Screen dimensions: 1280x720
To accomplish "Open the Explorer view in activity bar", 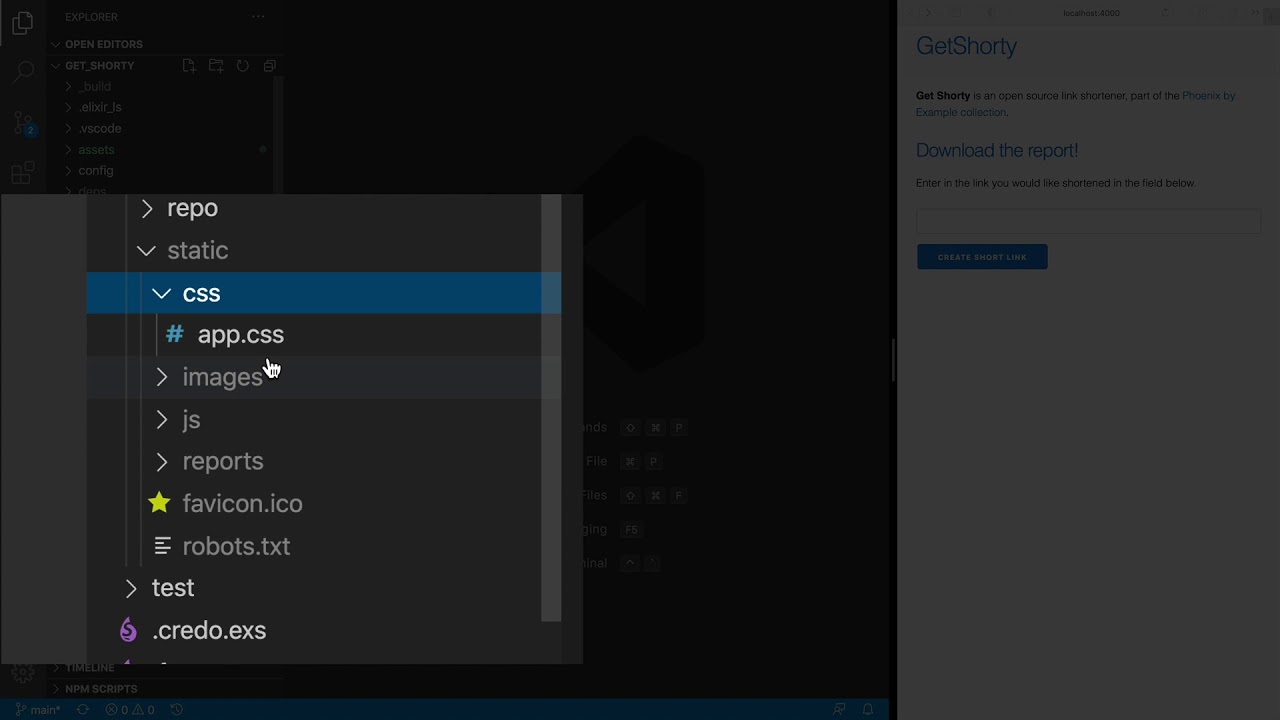I will 23,23.
